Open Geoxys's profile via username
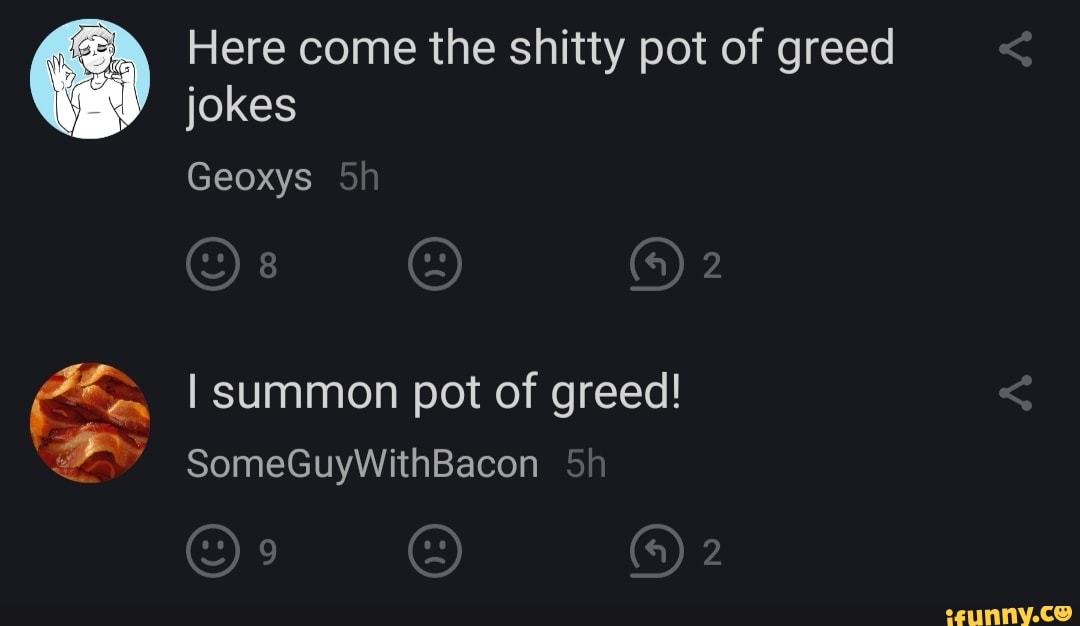Image resolution: width=1080 pixels, height=626 pixels. [x=247, y=176]
